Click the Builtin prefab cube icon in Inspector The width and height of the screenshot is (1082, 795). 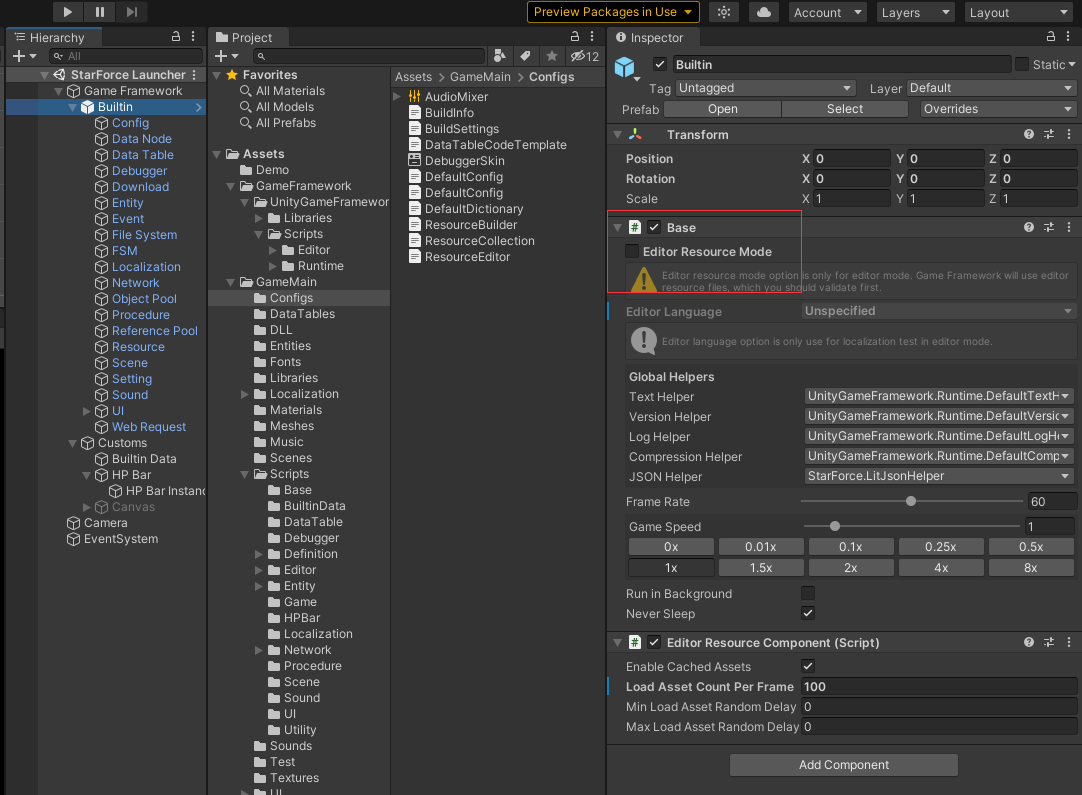click(x=624, y=67)
